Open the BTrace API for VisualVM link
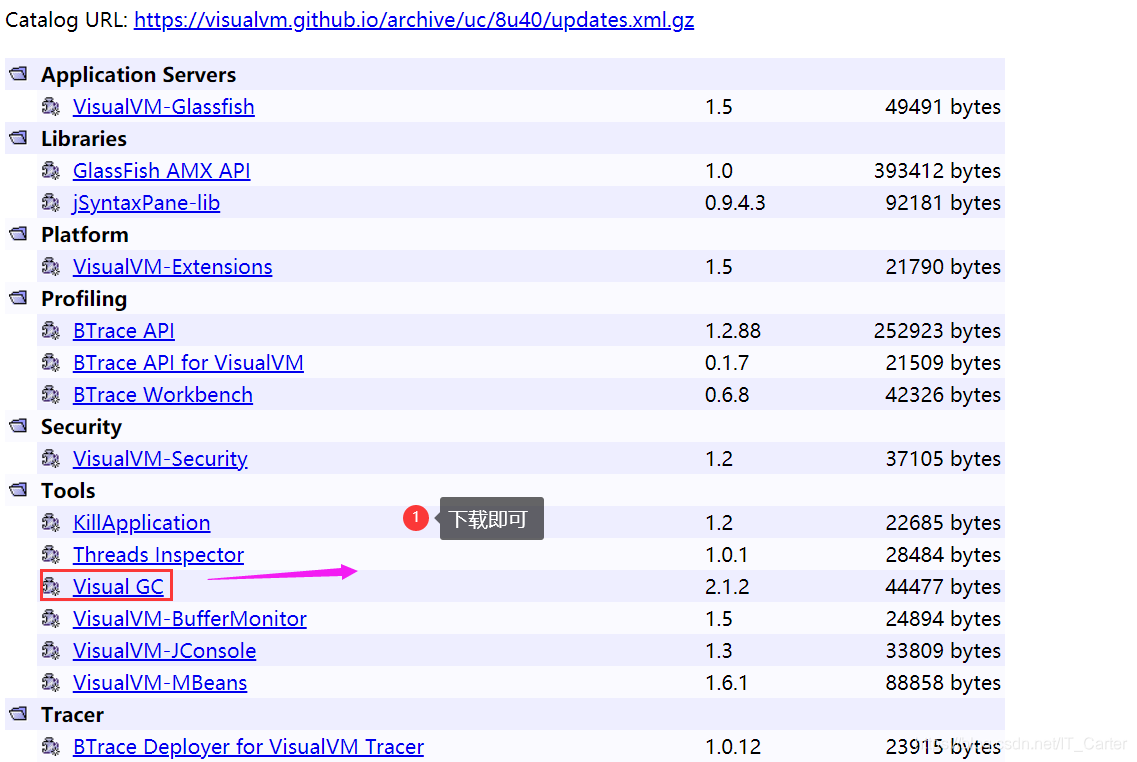This screenshot has height=762, width=1137. [x=189, y=363]
